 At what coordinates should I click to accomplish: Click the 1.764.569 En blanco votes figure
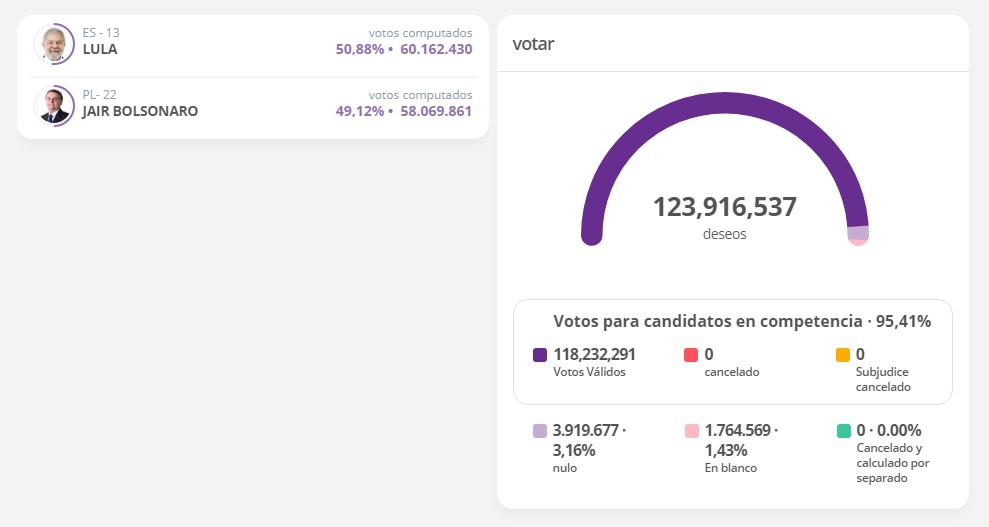click(x=738, y=430)
